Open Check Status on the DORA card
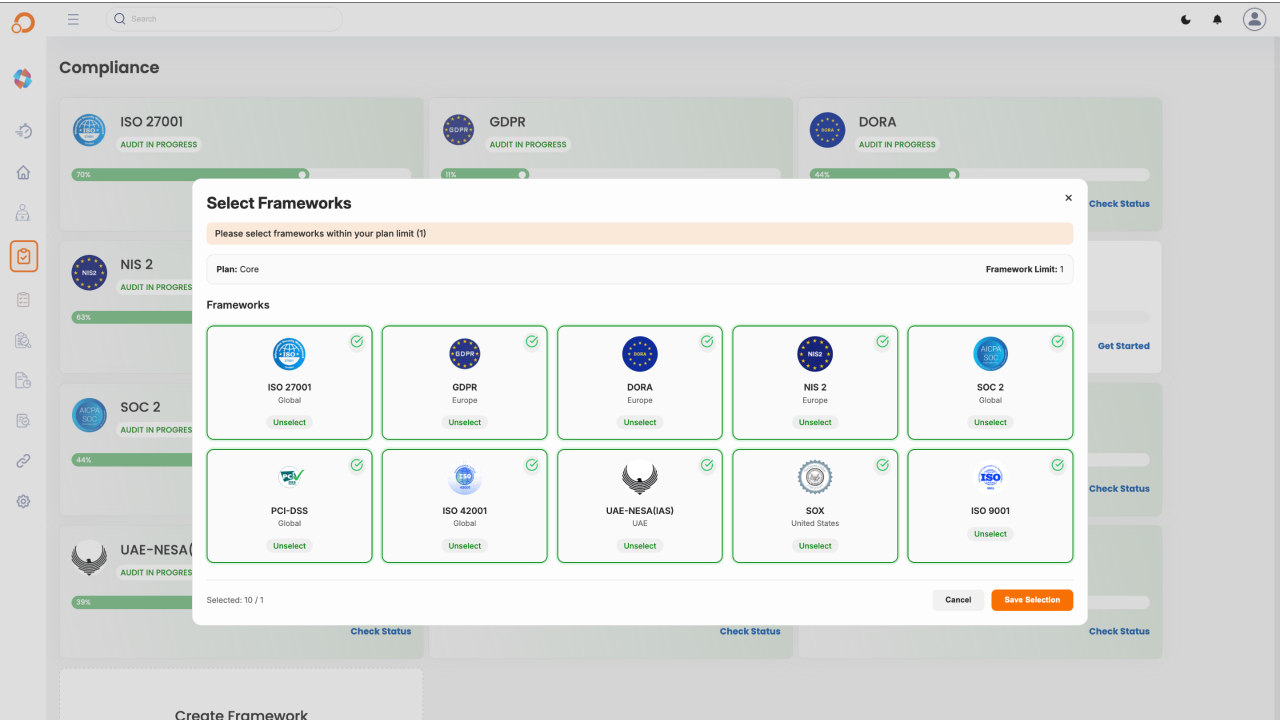 tap(1119, 204)
